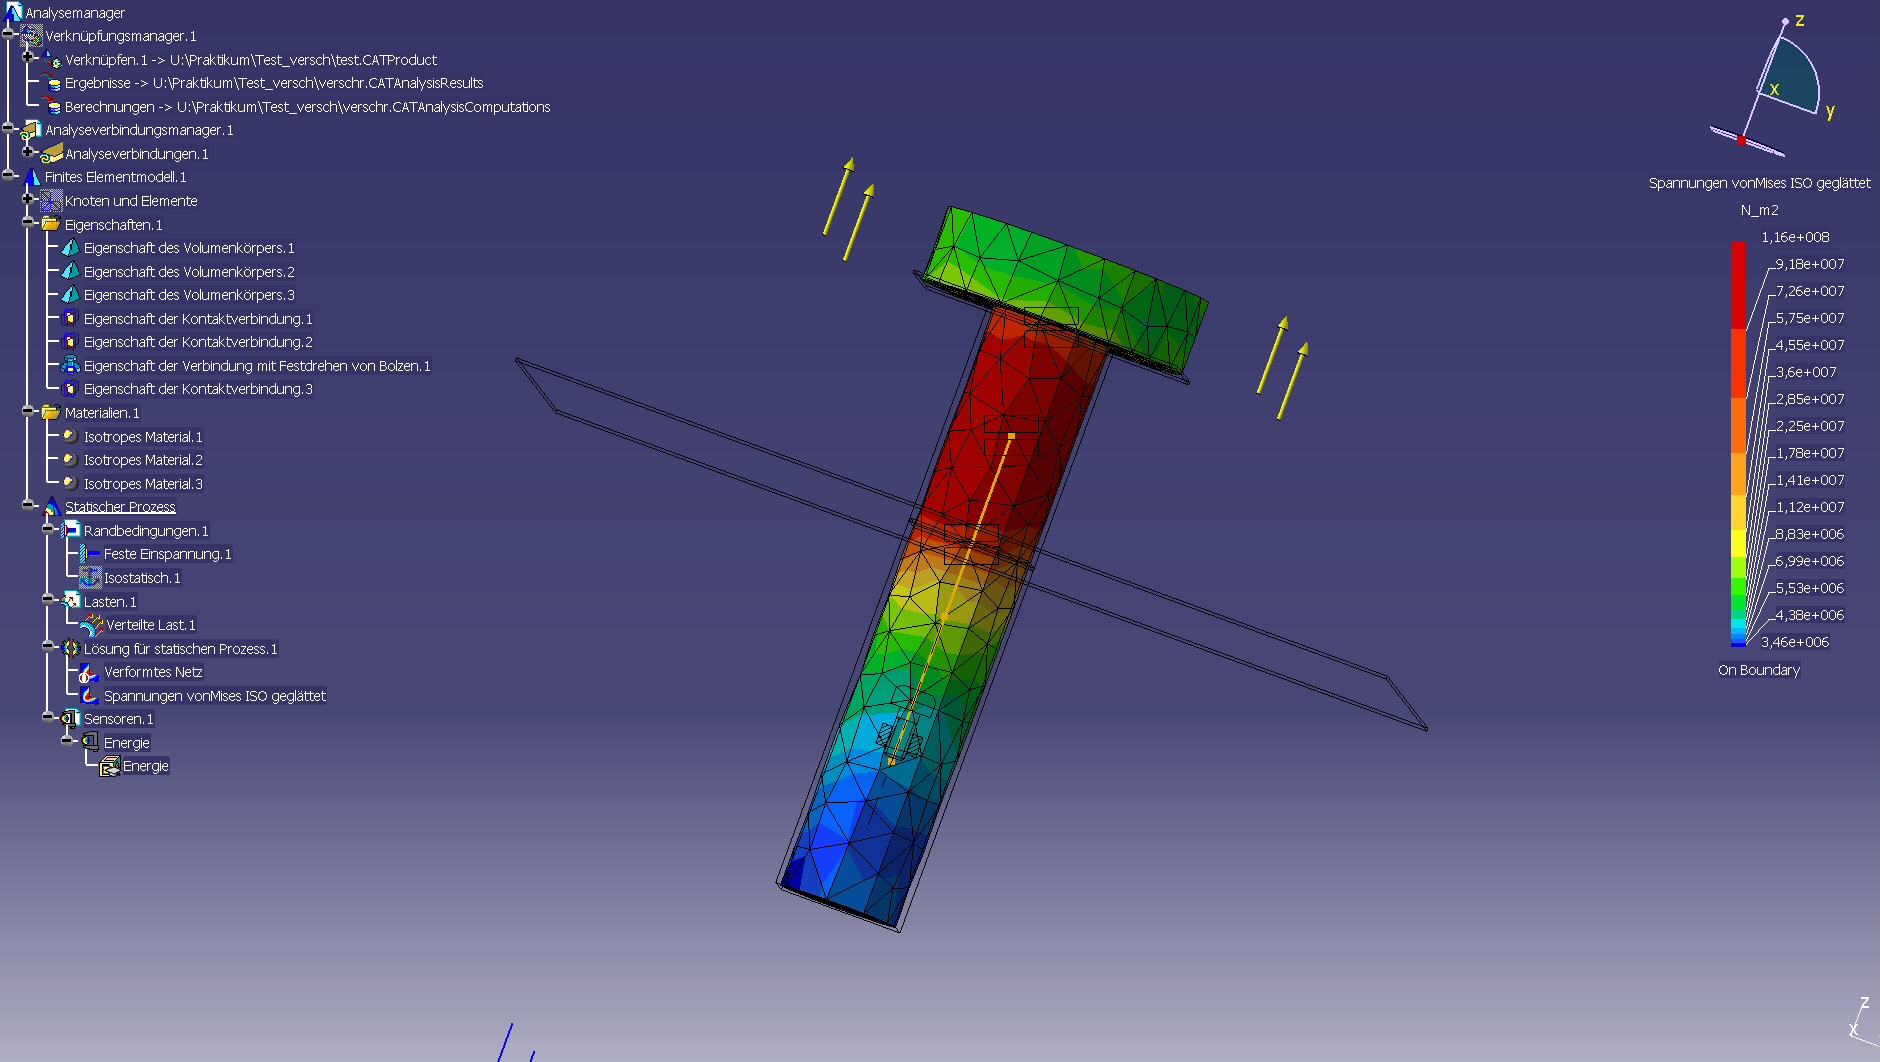This screenshot has width=1880, height=1062.
Task: Click the lowest Energie sensor icon
Action: pyautogui.click(x=110, y=766)
